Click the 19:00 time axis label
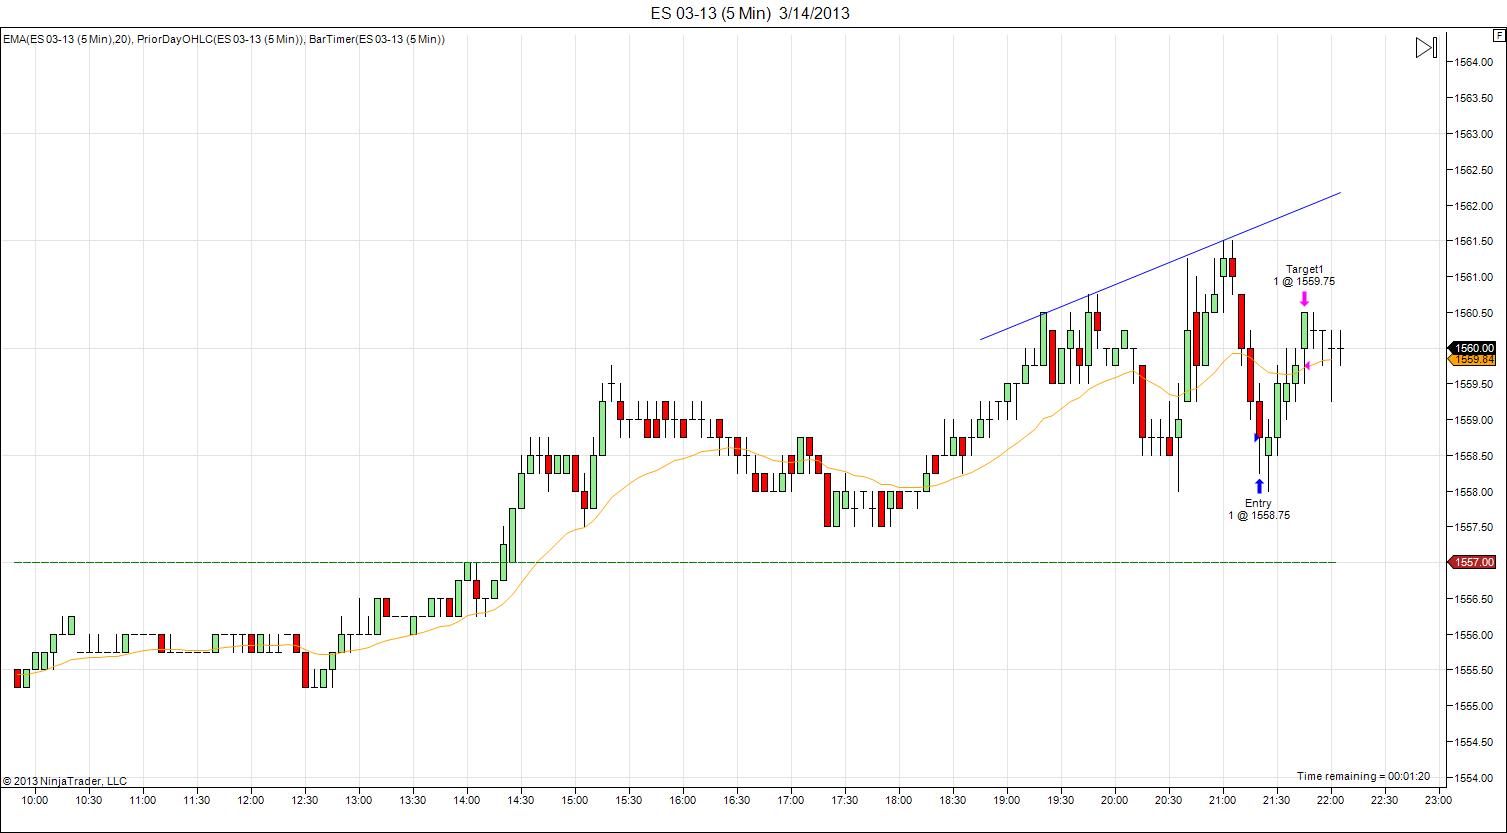This screenshot has width=1507, height=833. click(x=1007, y=800)
